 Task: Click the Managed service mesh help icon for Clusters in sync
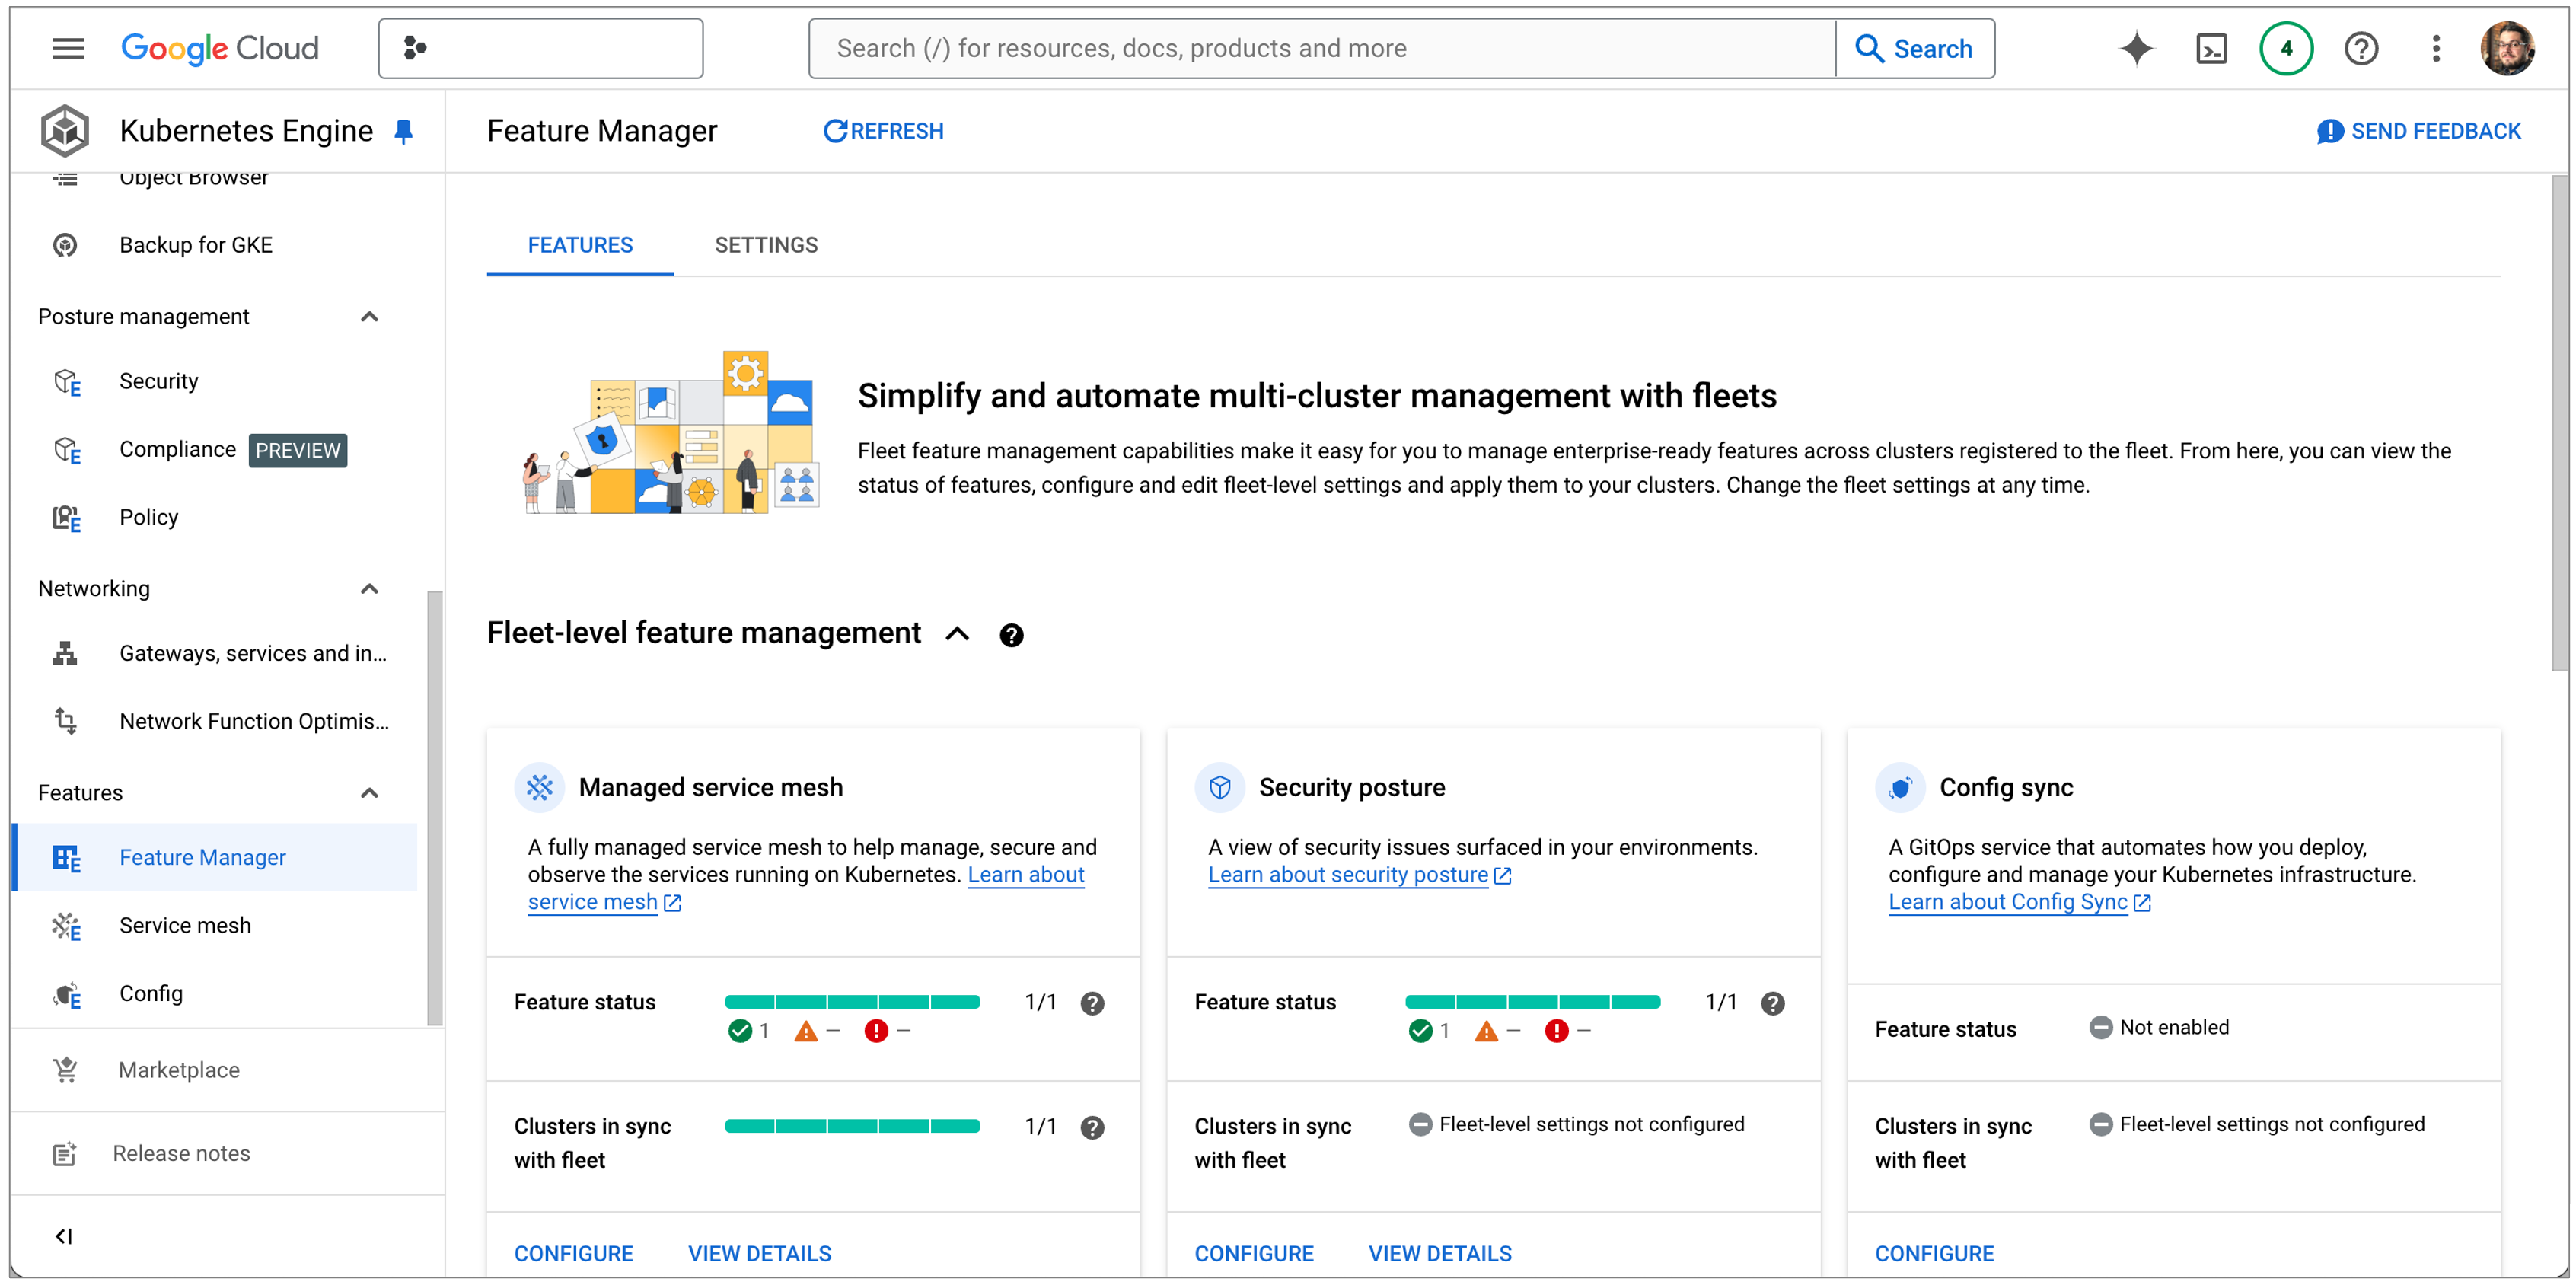click(1092, 1127)
